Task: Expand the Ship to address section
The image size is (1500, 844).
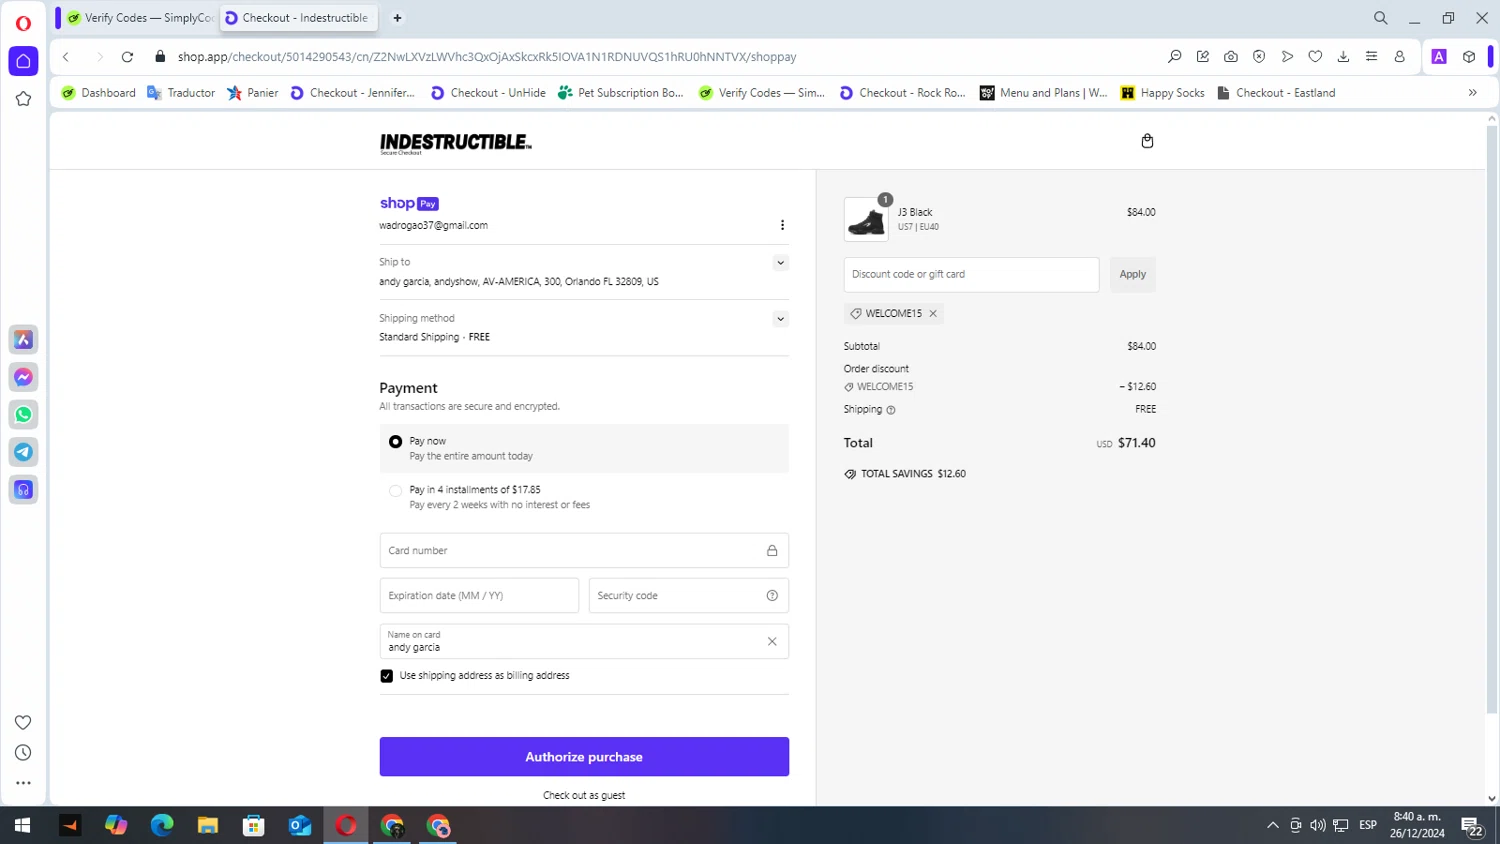Action: click(x=781, y=263)
